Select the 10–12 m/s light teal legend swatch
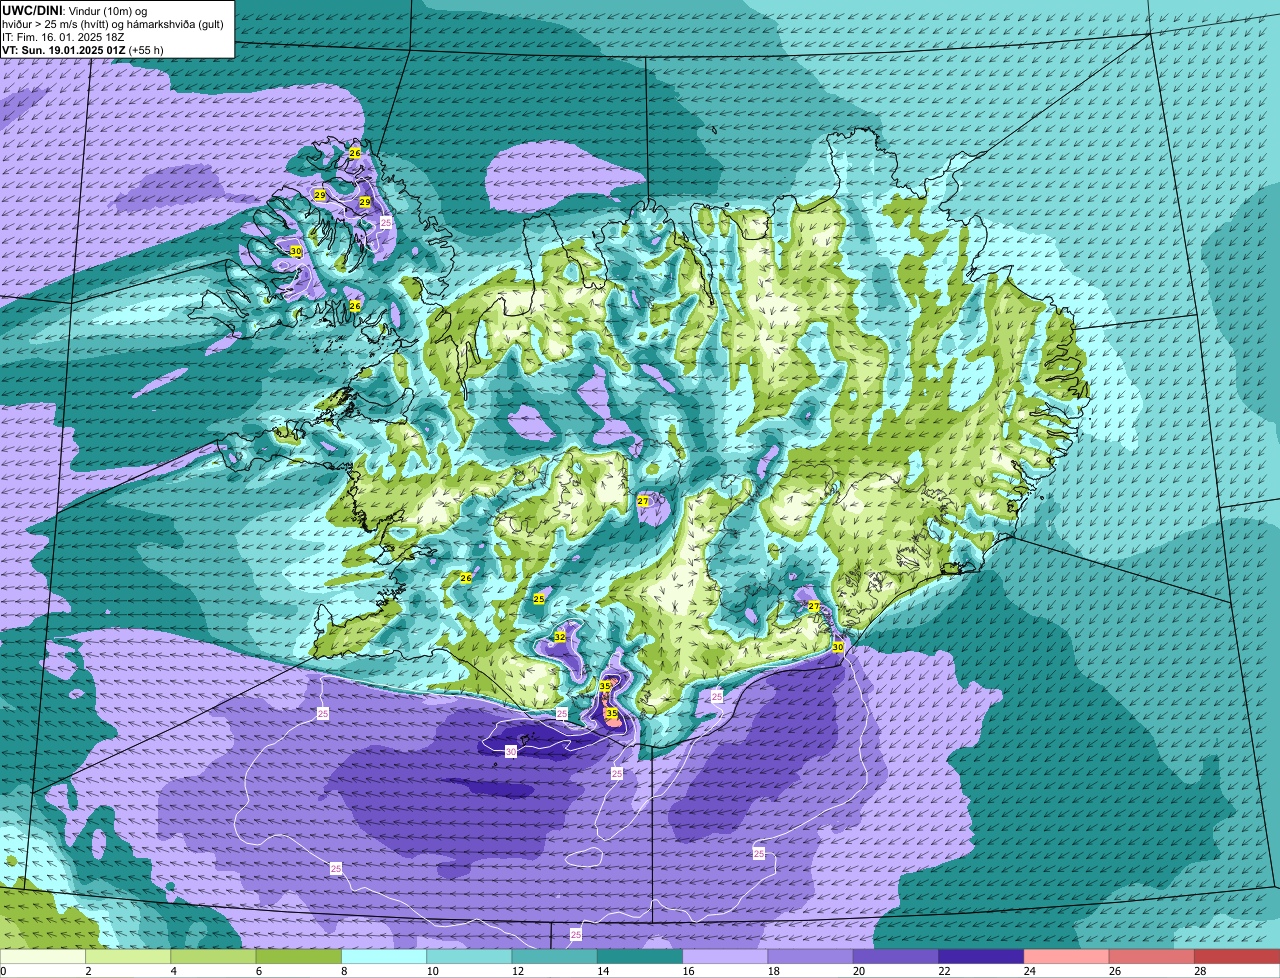The width and height of the screenshot is (1280, 978). (x=469, y=956)
